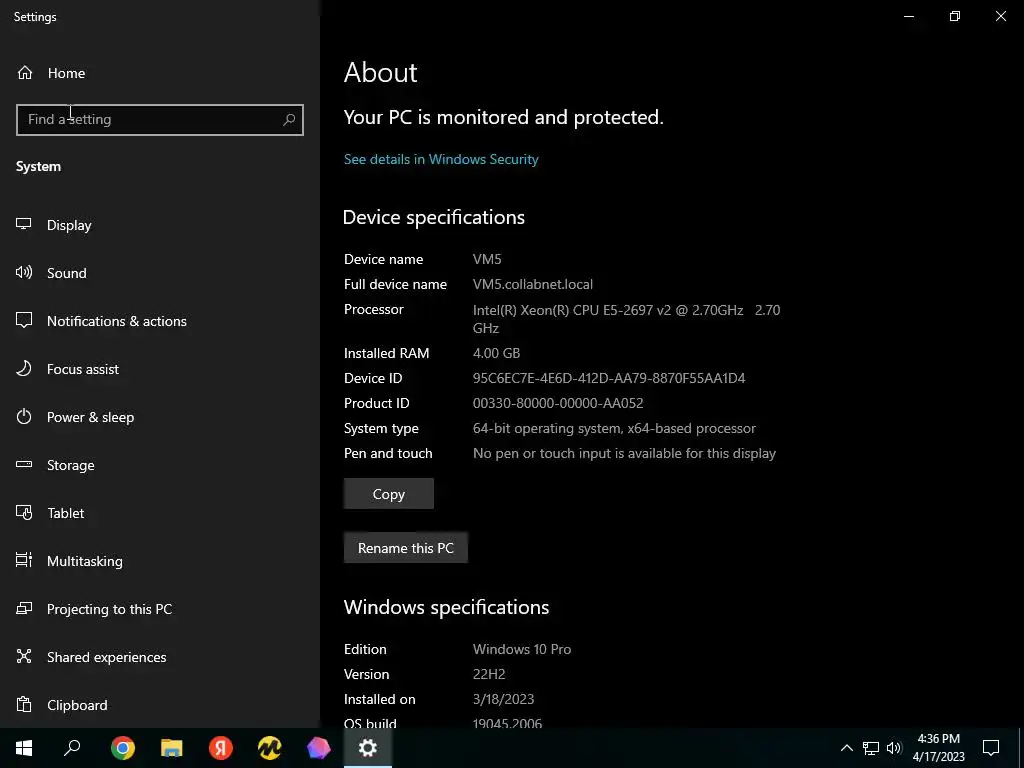Click the Installed RAM value 4.00 GB
Screen dimensions: 1024x768
(x=496, y=353)
